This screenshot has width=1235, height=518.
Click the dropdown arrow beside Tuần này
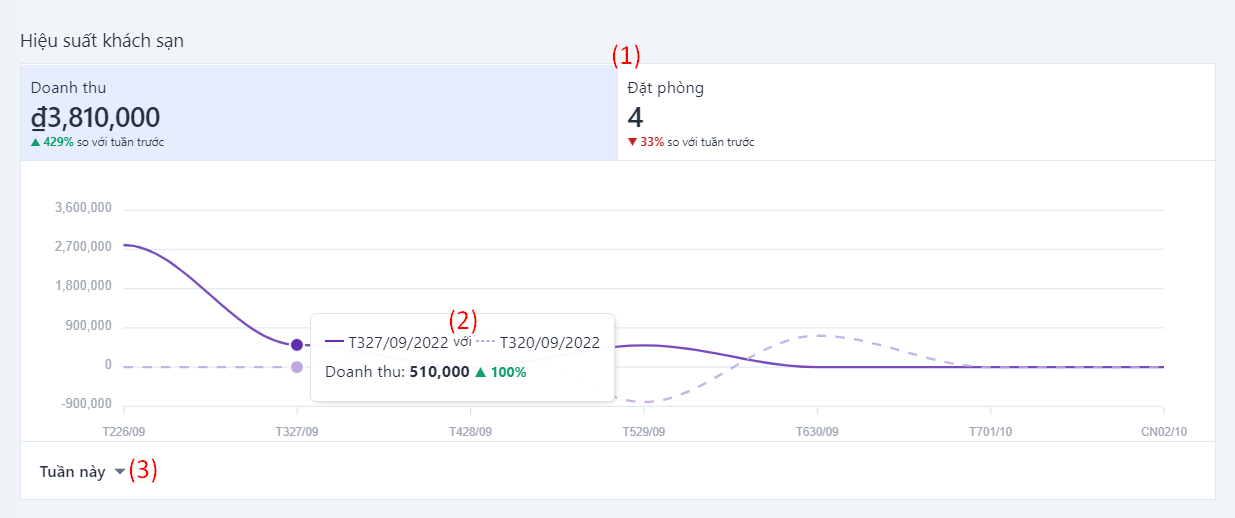120,472
